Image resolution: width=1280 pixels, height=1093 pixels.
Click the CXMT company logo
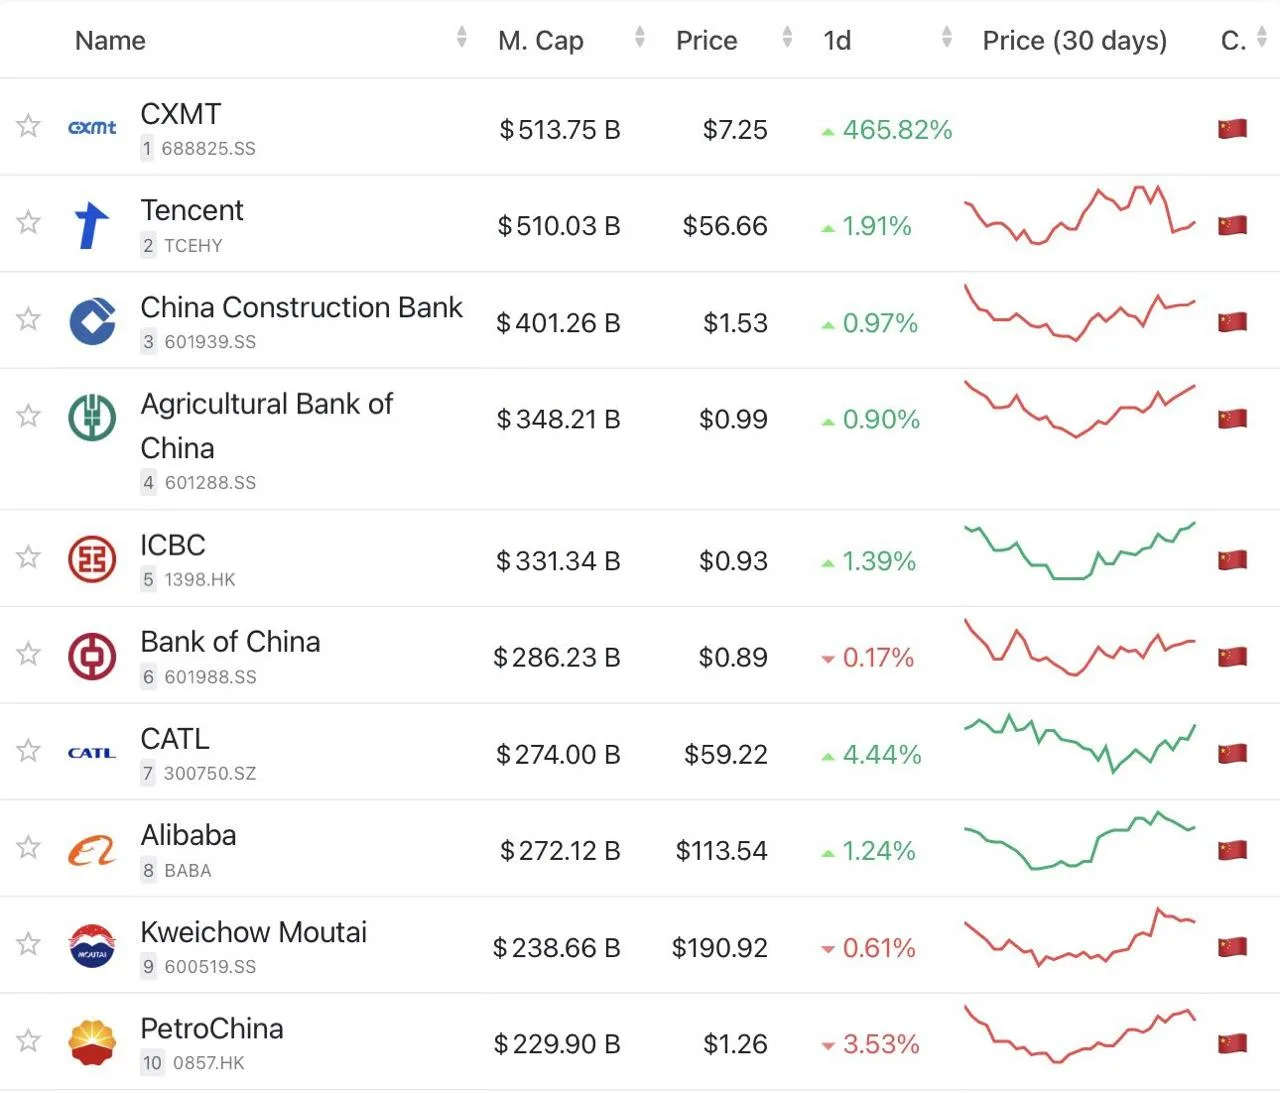(92, 127)
